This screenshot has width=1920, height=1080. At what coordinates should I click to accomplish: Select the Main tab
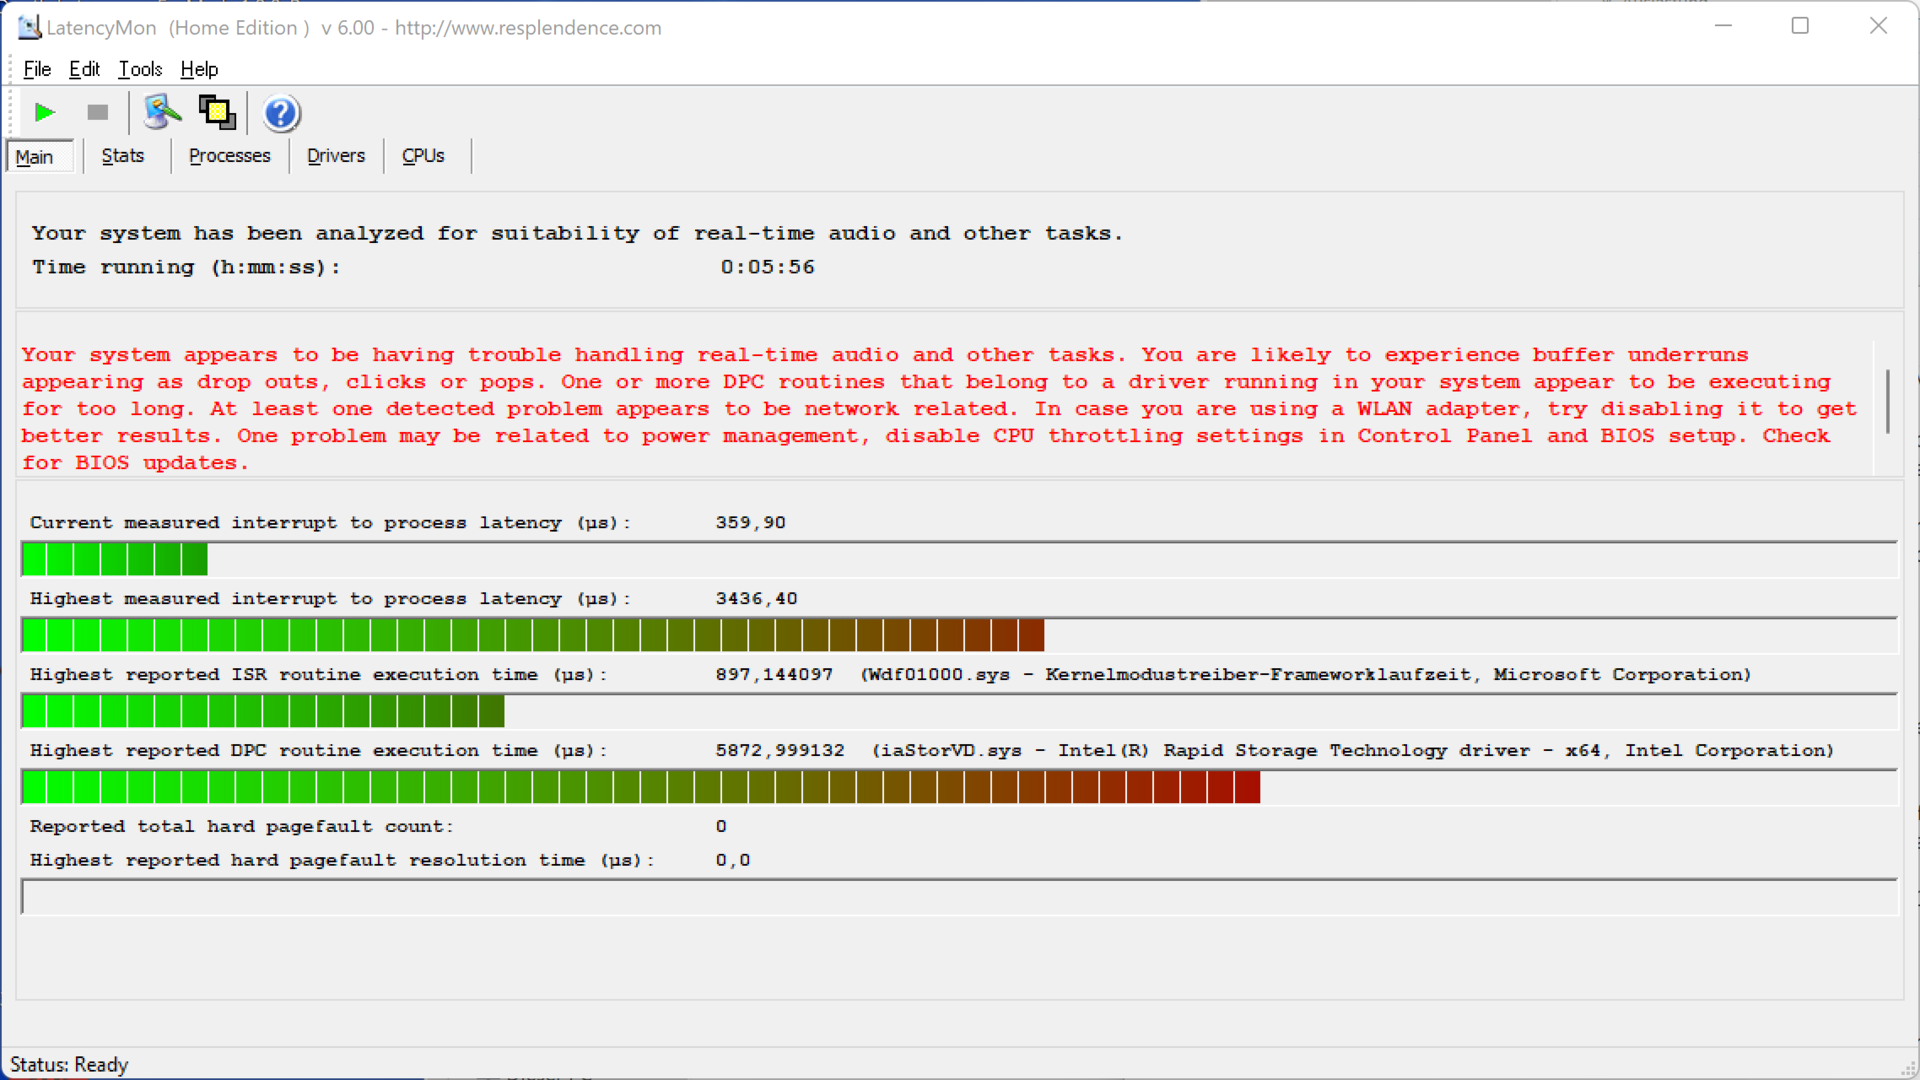click(35, 157)
